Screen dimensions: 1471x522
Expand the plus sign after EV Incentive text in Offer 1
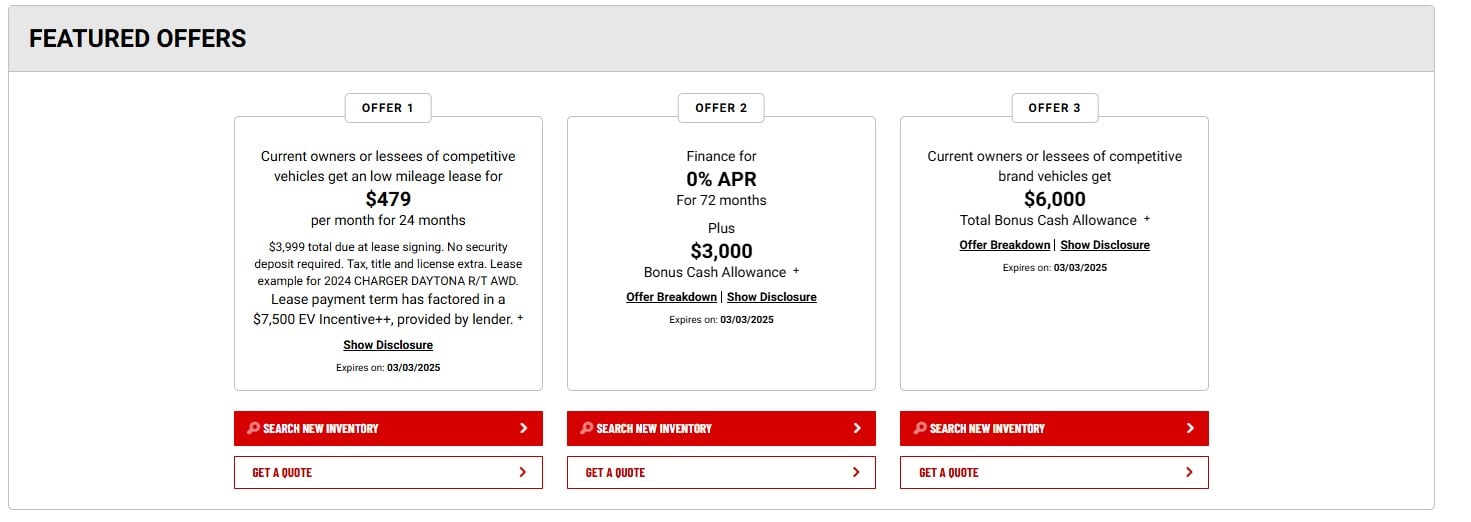(520, 320)
